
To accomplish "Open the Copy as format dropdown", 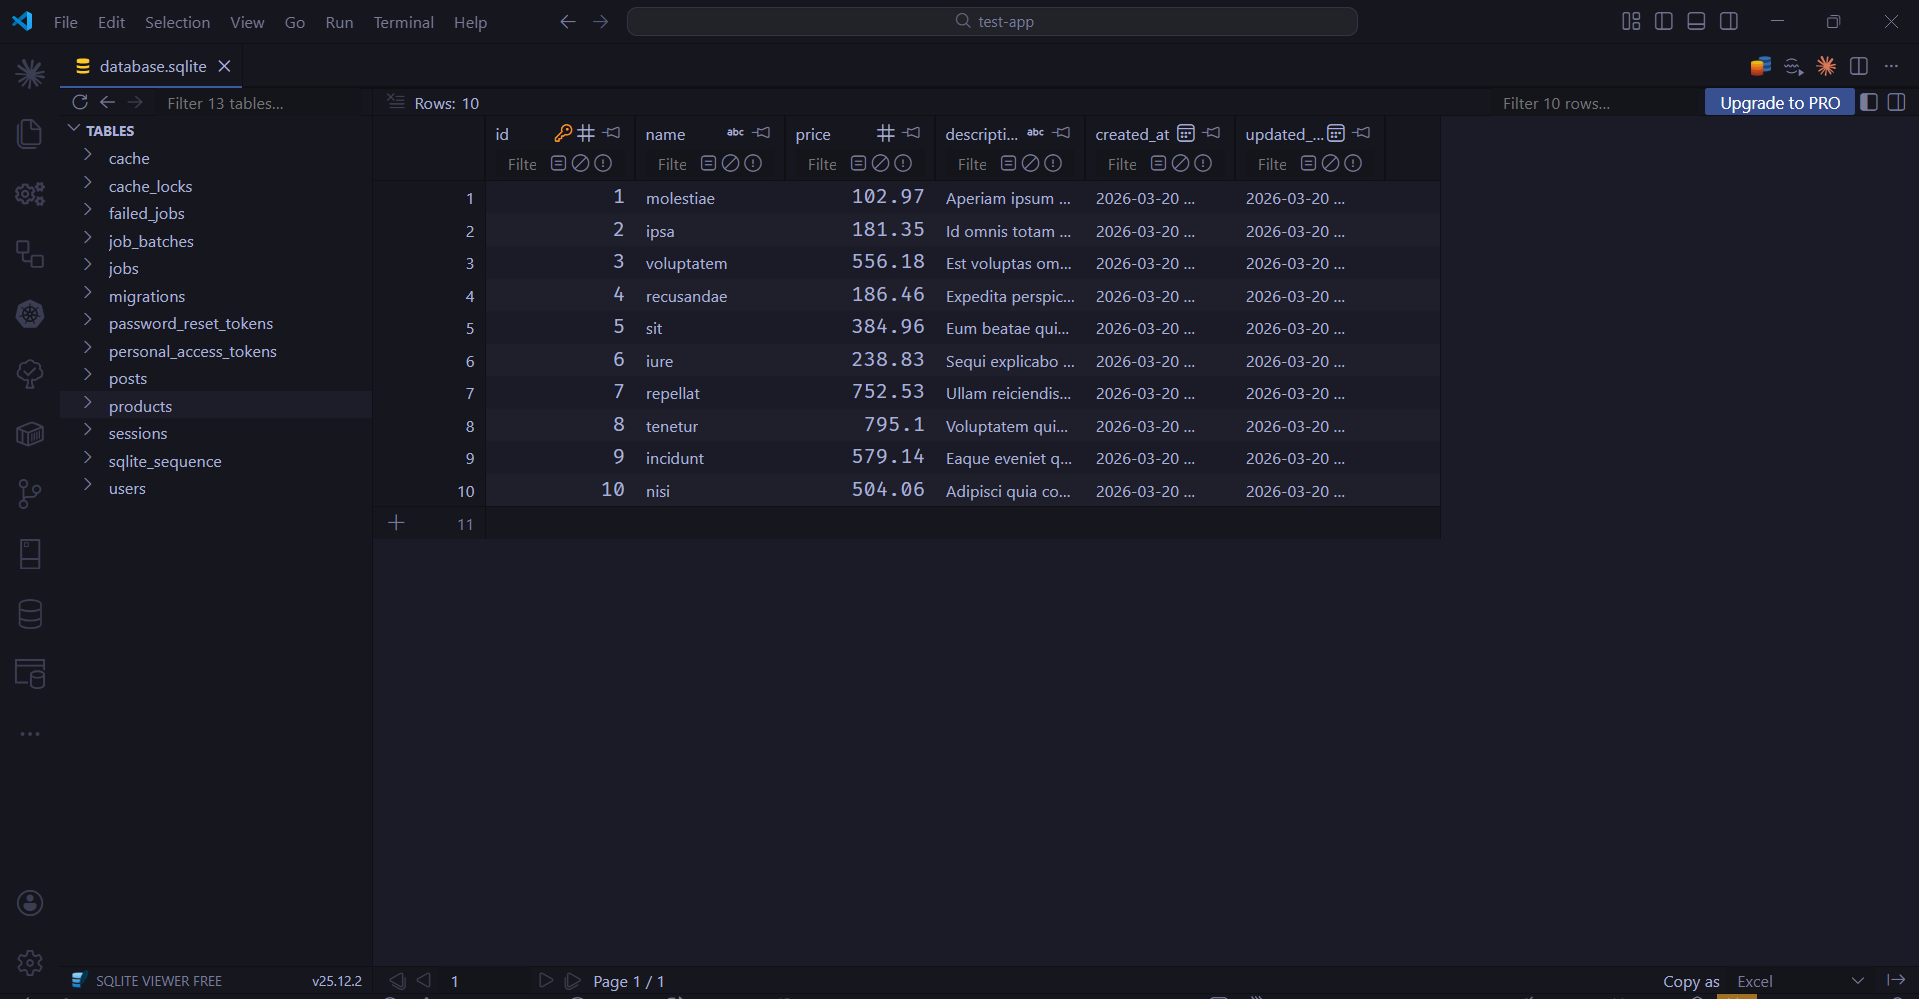I will tap(1858, 981).
